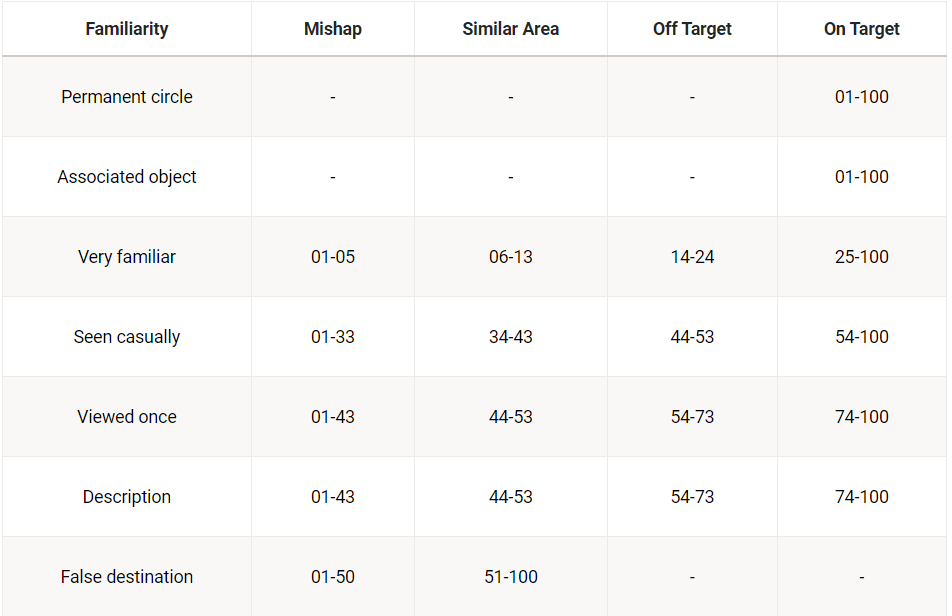Viewport: 952px width, 616px height.
Task: Click Seen casually Mishap value 01-33
Action: pyautogui.click(x=333, y=337)
